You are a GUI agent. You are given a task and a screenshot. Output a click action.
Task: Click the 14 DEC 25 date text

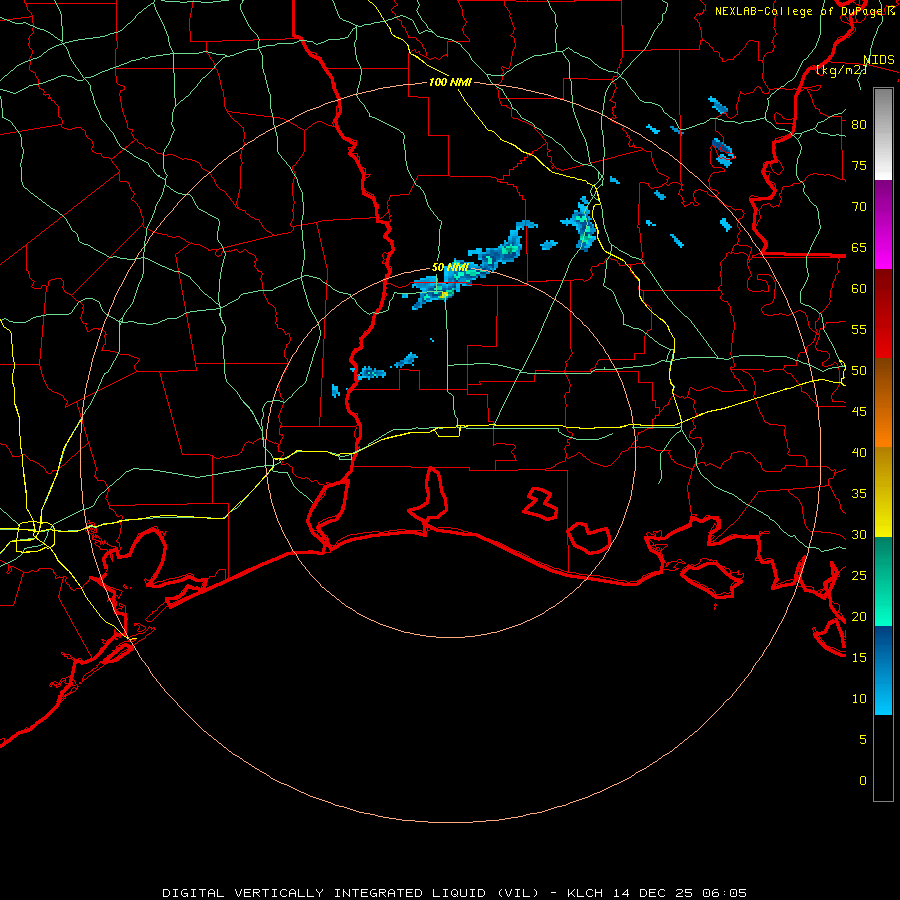pyautogui.click(x=654, y=893)
